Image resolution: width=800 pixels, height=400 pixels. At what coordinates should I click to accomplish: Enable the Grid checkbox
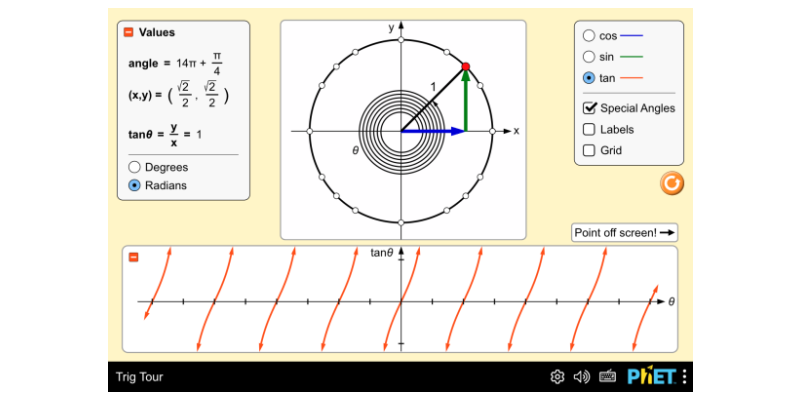click(589, 151)
